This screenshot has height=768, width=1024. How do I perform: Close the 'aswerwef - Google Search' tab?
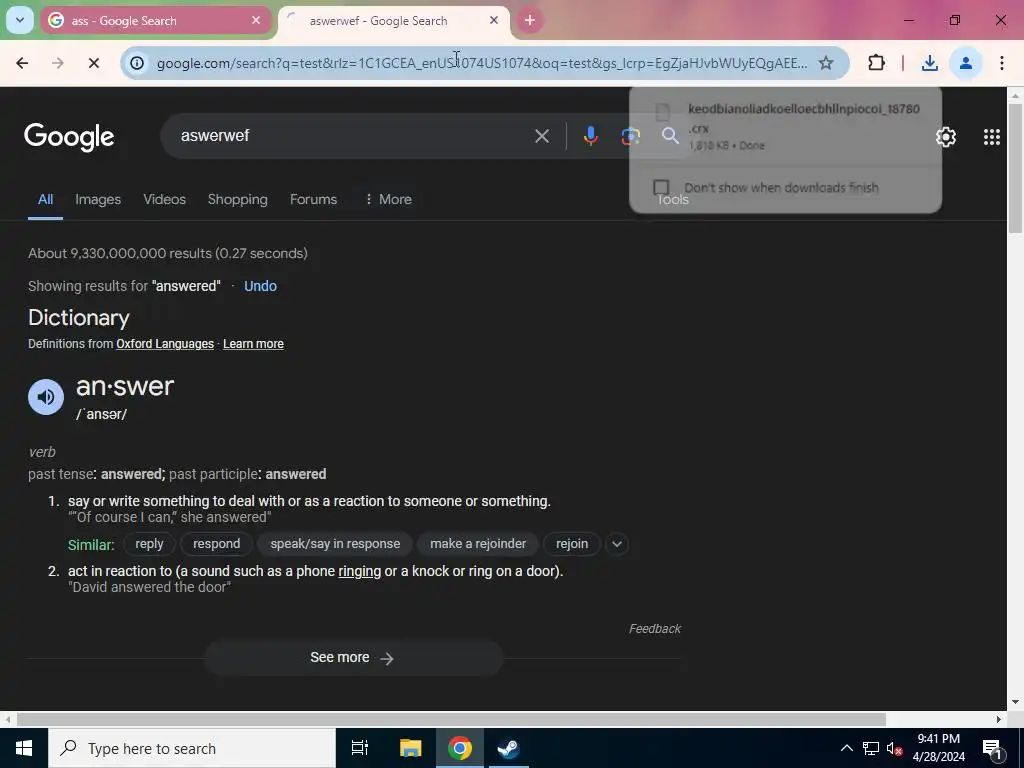tap(494, 21)
